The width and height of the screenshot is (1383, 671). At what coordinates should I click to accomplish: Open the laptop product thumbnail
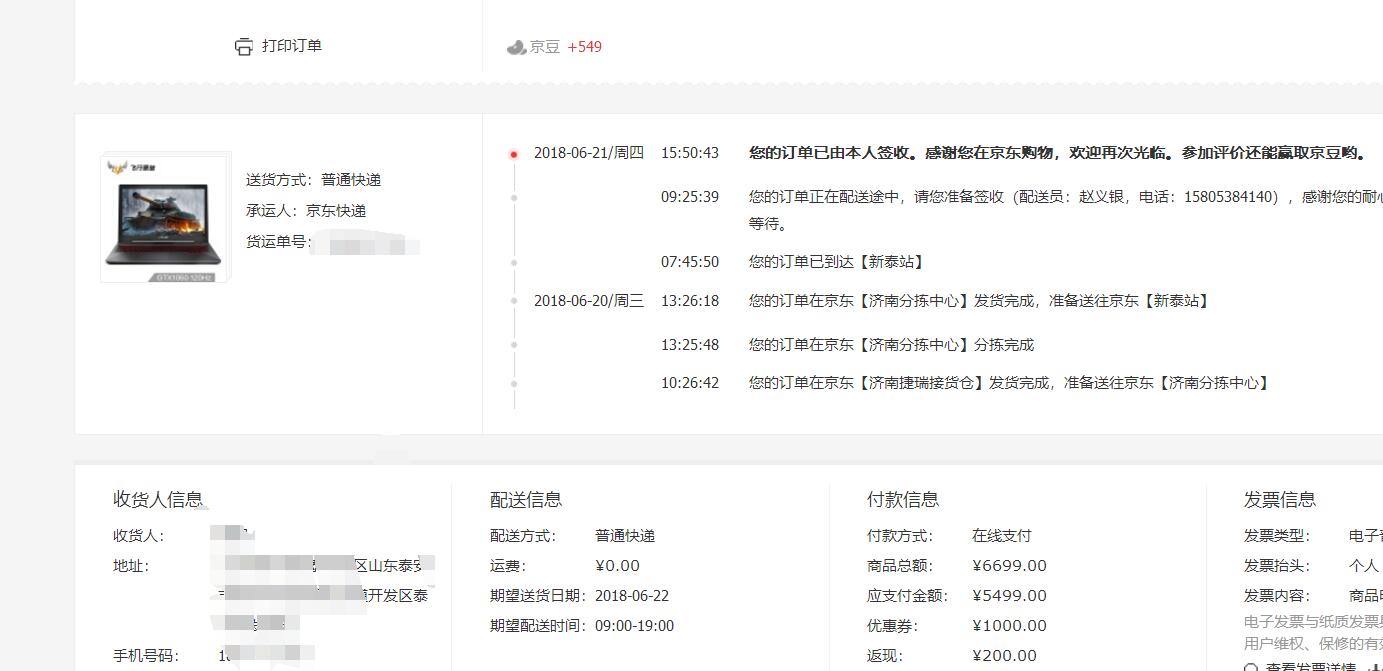[x=166, y=217]
